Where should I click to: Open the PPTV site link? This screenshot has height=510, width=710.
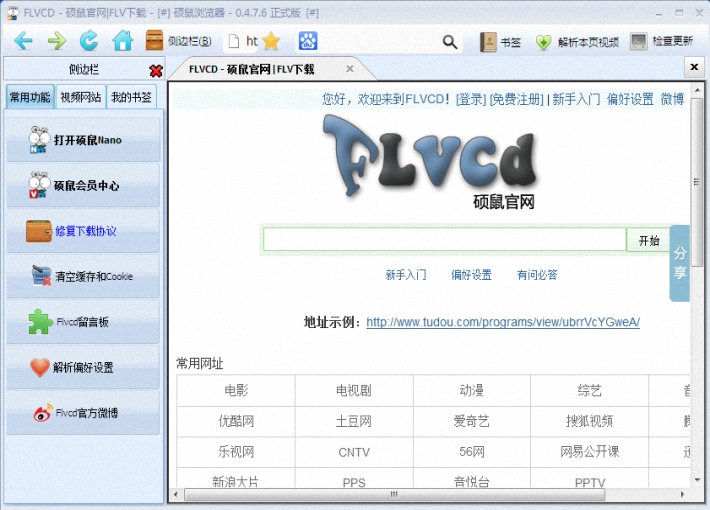(590, 482)
